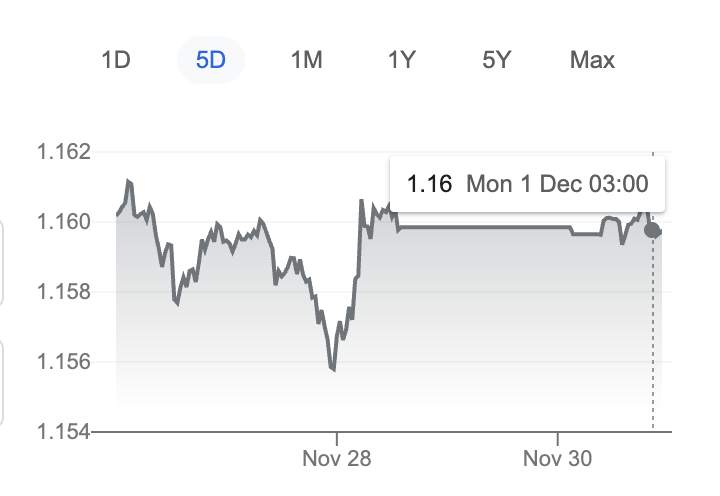Image resolution: width=720 pixels, height=496 pixels.
Task: Open the 5Y chart view
Action: tap(496, 60)
